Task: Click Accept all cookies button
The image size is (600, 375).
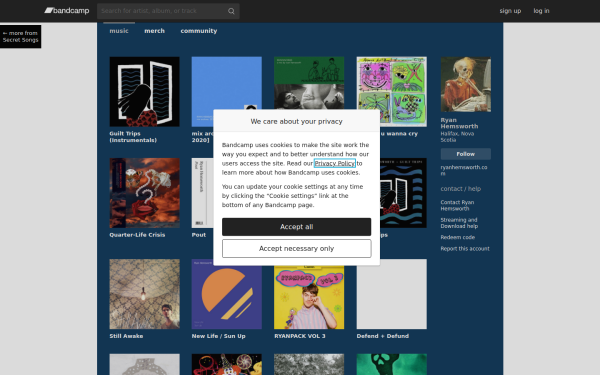Action: coord(297,227)
